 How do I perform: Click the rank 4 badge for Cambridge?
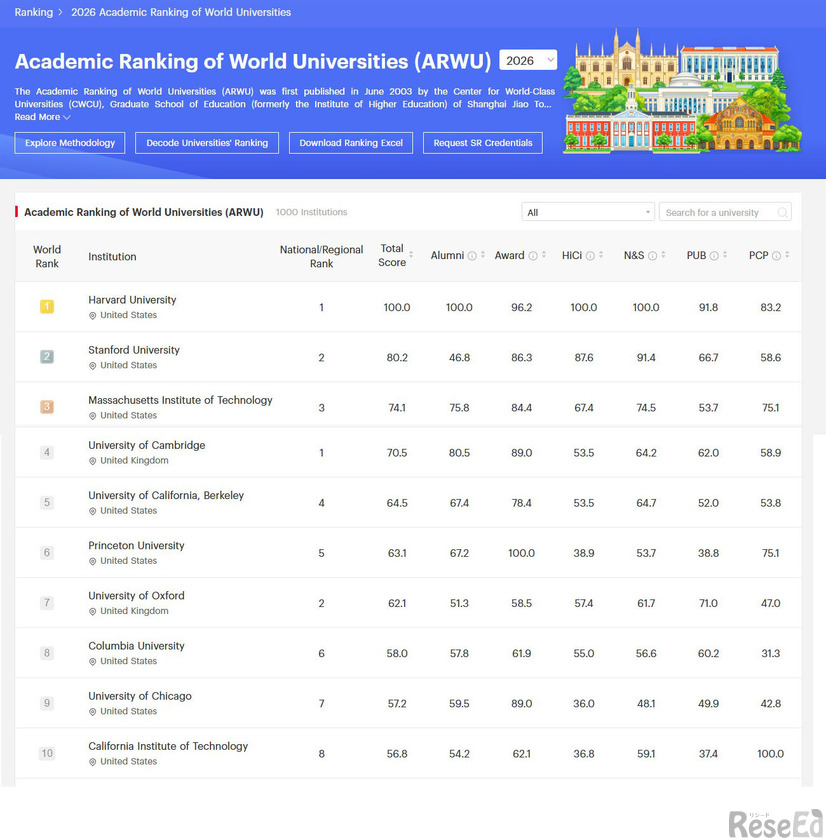[x=47, y=452]
